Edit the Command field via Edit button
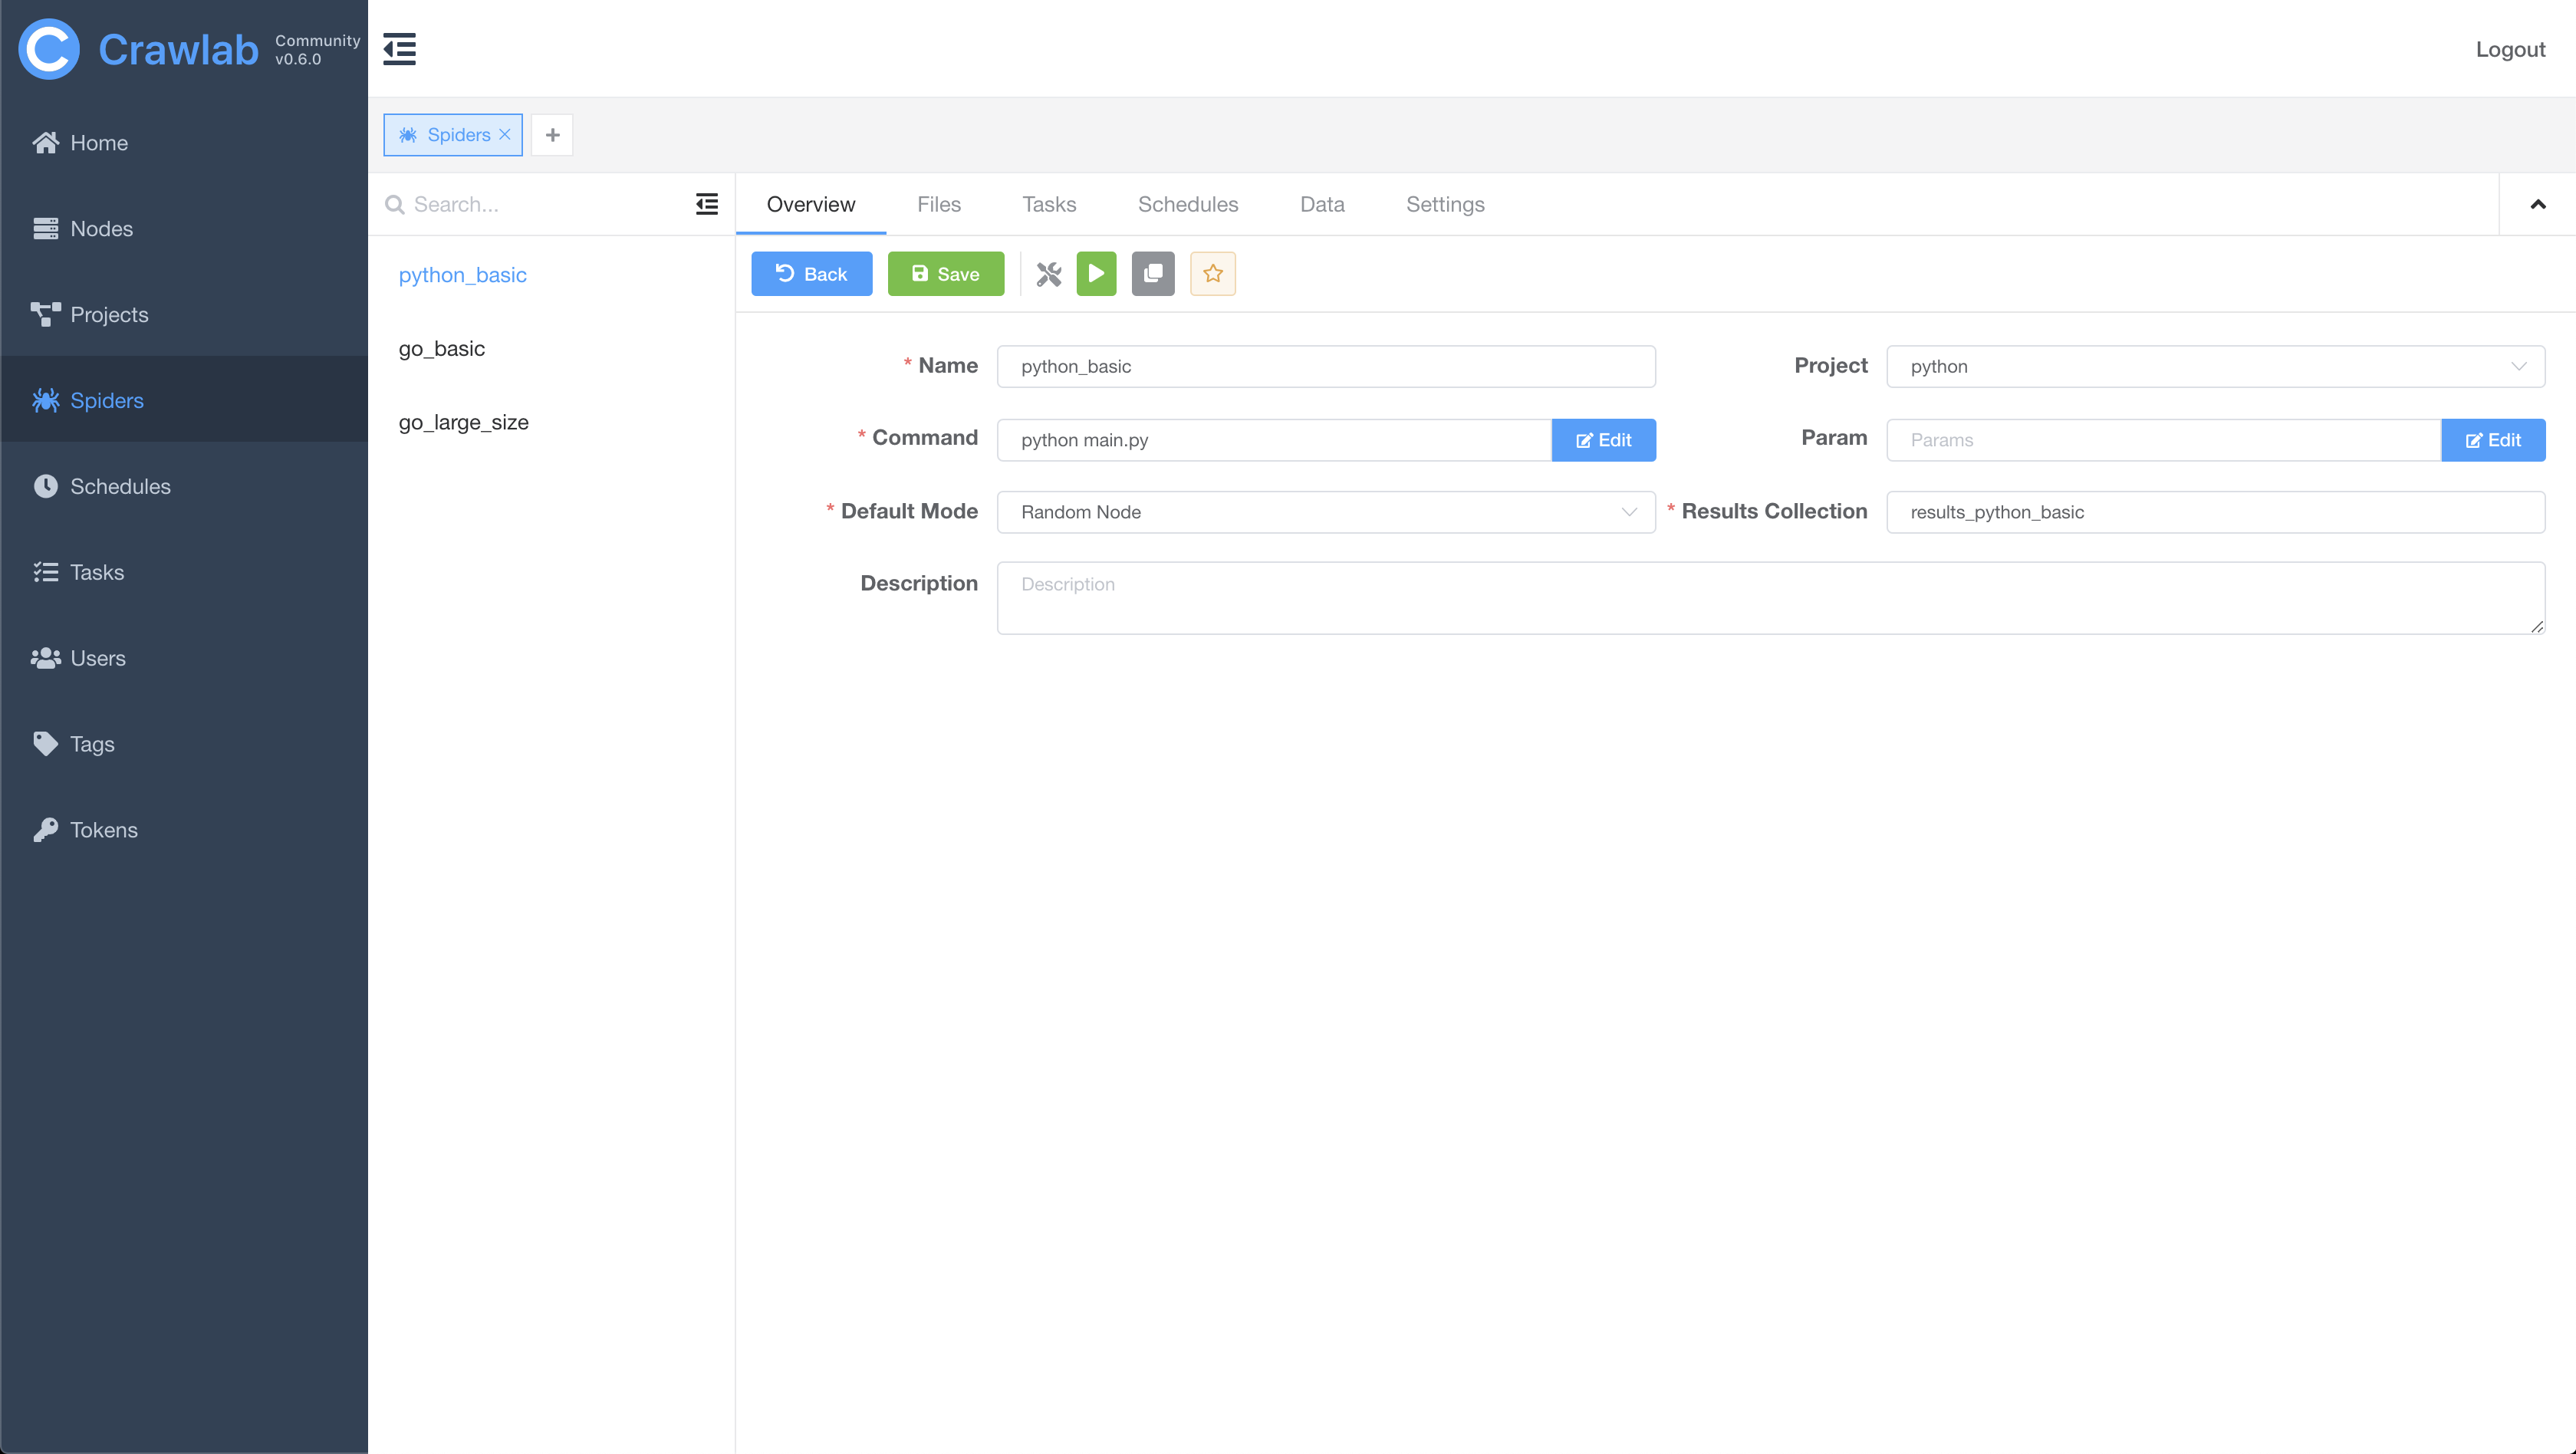Image resolution: width=2576 pixels, height=1454 pixels. point(1603,439)
